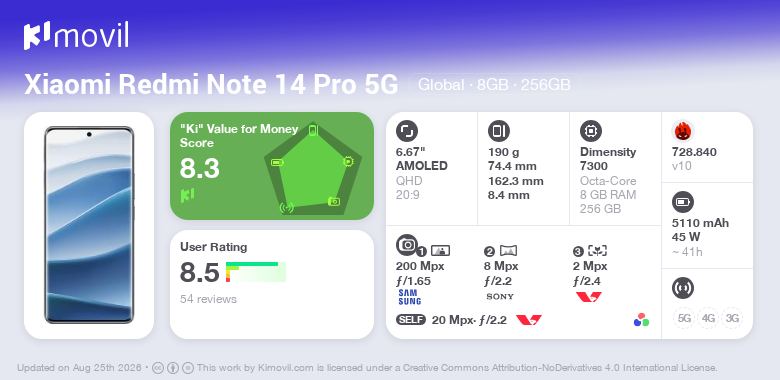Open the 54 reviews link
Screen dimensions: 780x380
click(x=208, y=299)
